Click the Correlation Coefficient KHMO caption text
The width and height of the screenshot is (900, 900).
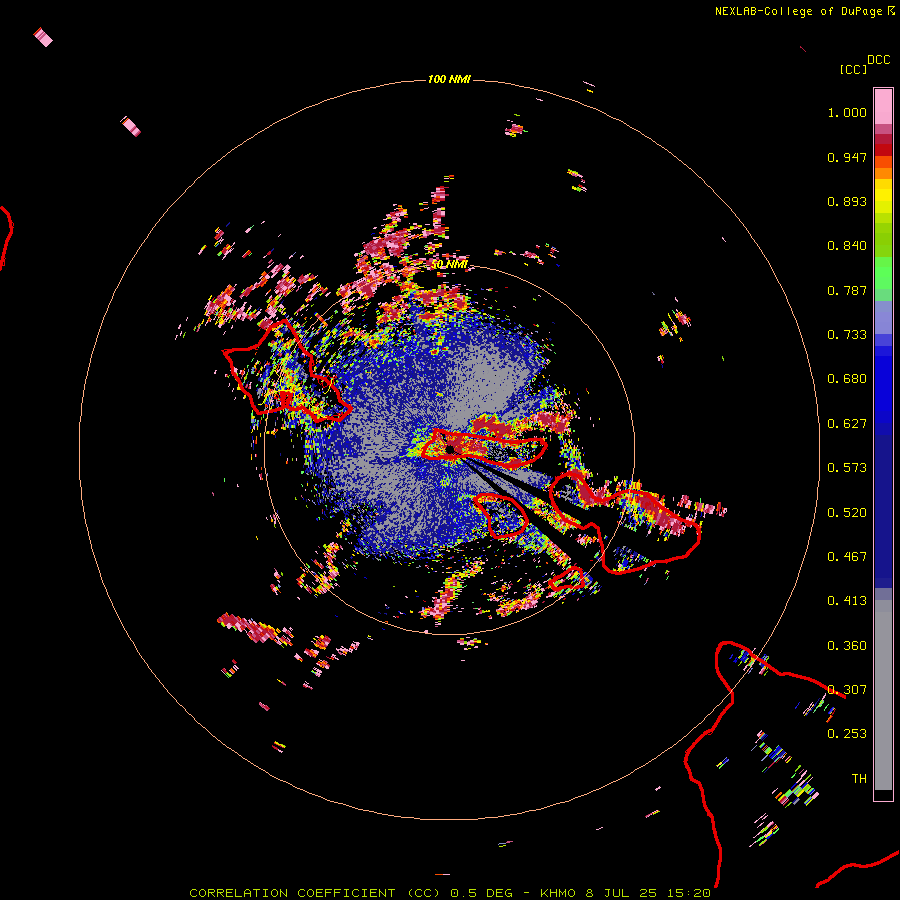(x=450, y=893)
